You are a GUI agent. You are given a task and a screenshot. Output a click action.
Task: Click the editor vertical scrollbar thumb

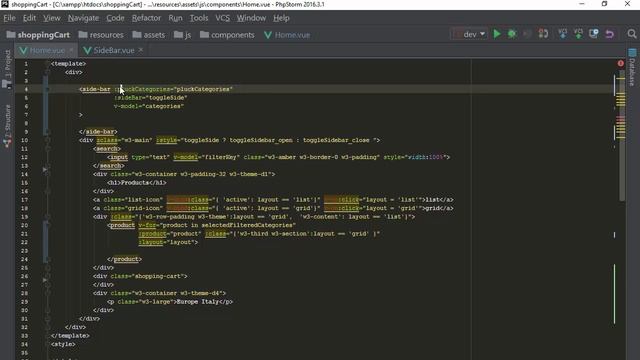(622, 135)
